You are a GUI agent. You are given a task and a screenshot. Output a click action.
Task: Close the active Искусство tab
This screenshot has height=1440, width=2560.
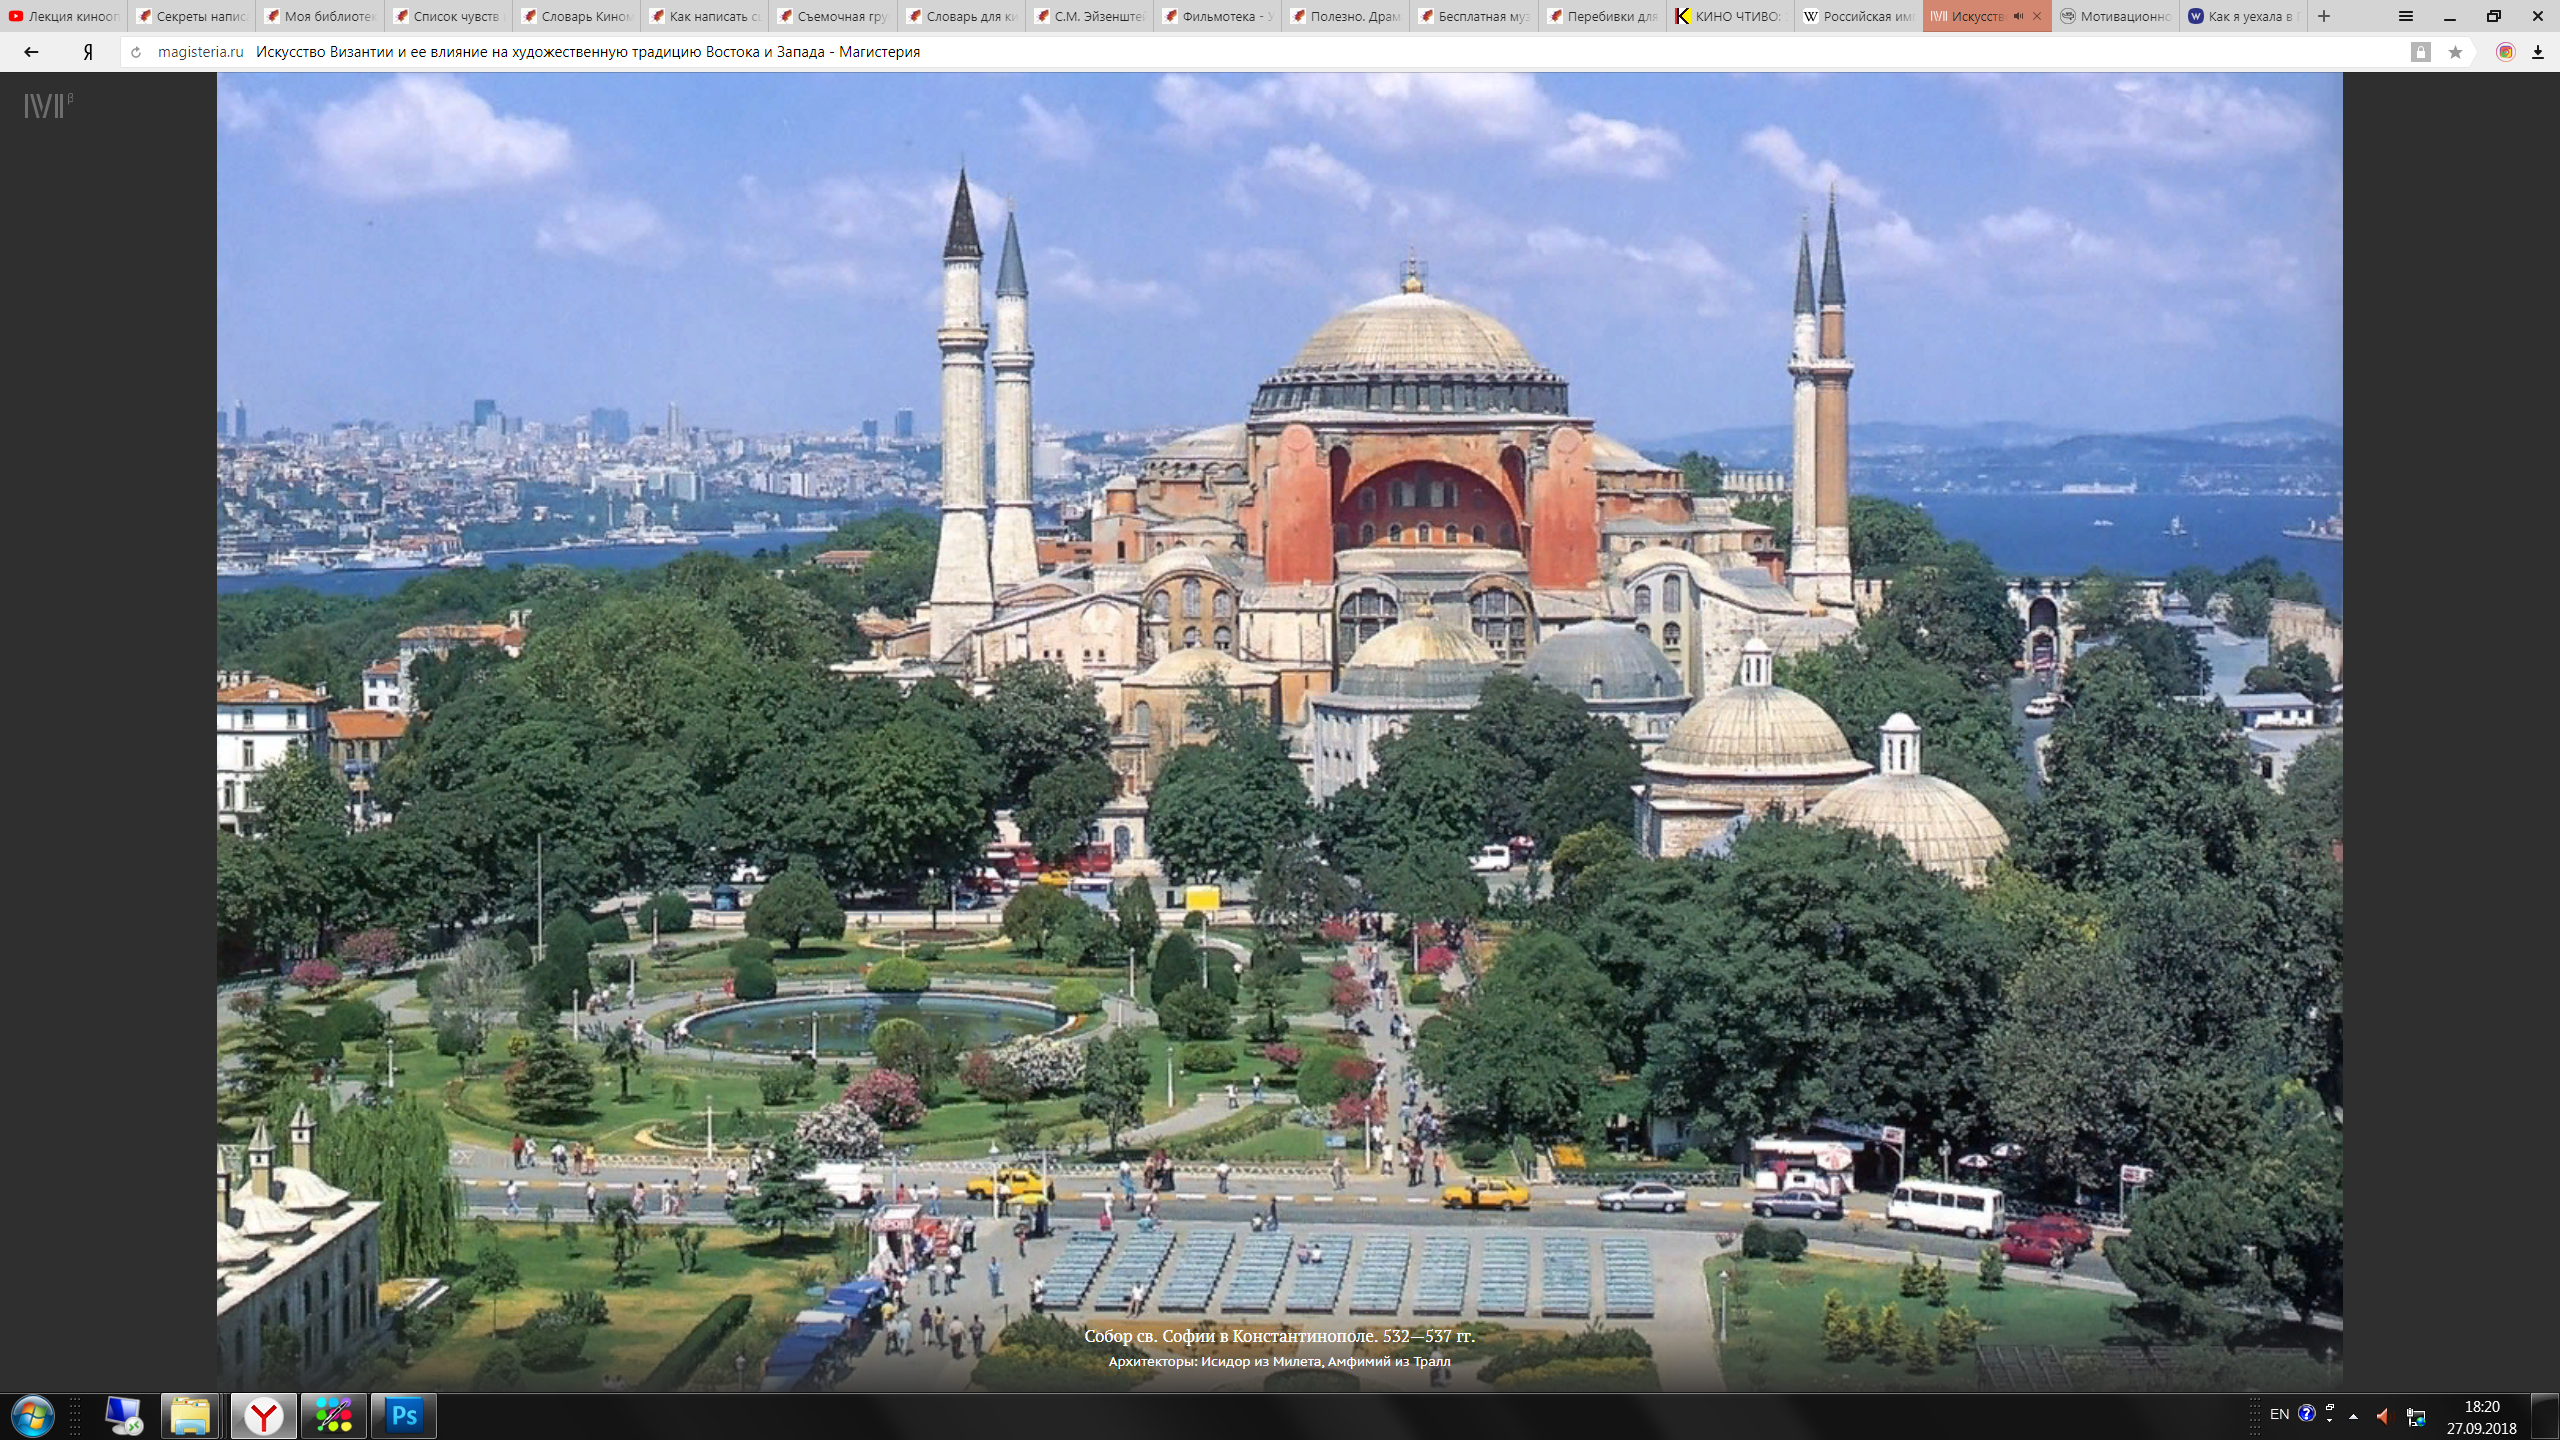point(2037,16)
